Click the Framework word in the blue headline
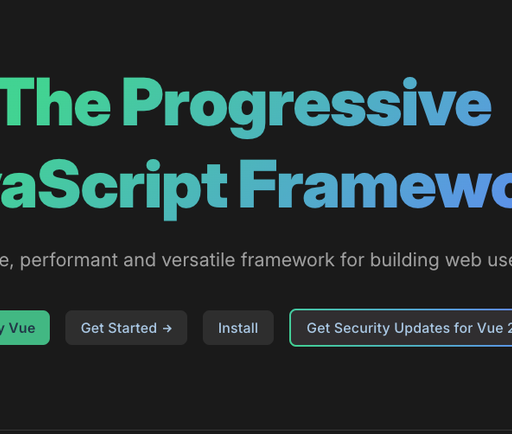 click(x=376, y=184)
